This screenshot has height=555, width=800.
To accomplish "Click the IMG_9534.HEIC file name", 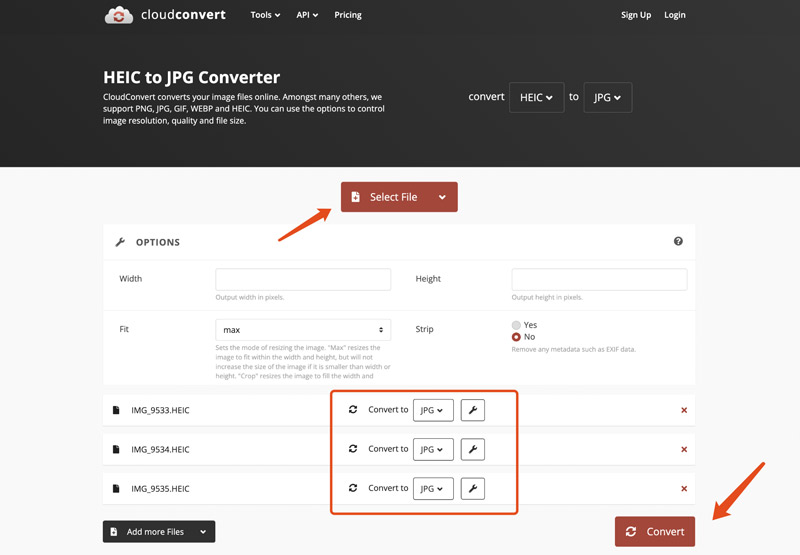I will [x=160, y=449].
